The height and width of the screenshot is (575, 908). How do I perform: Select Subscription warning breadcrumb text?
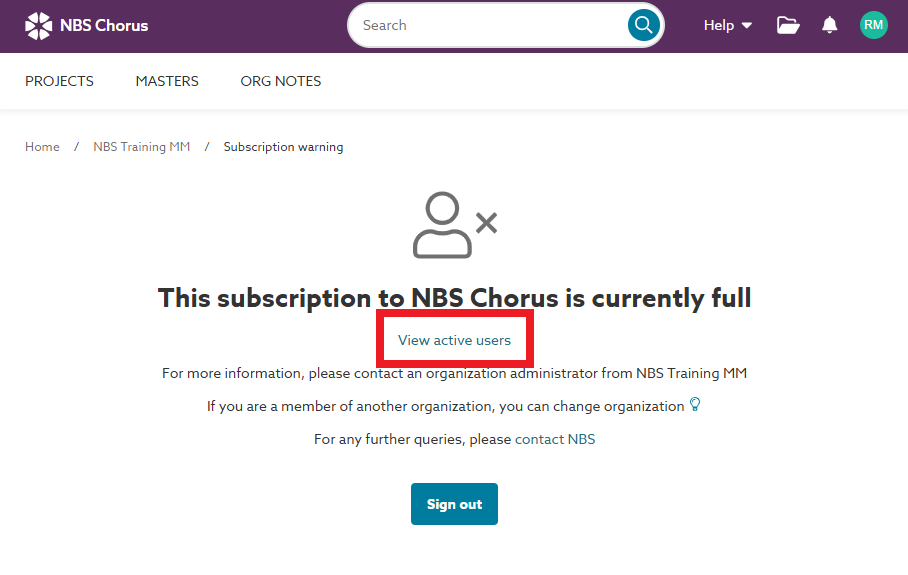point(283,147)
